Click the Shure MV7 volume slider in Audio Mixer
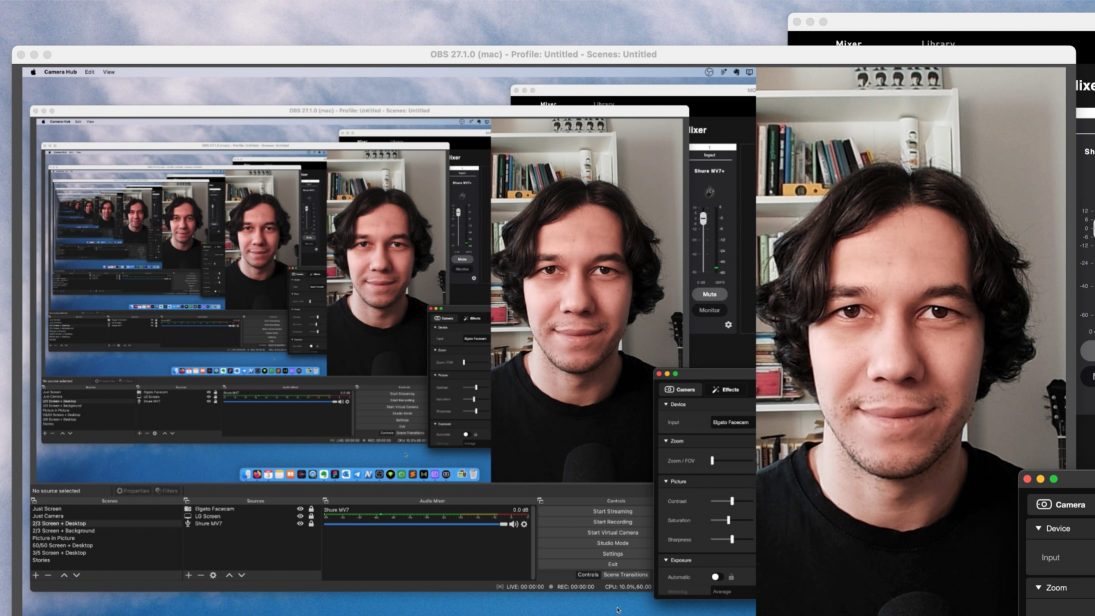The height and width of the screenshot is (616, 1095). click(416, 524)
